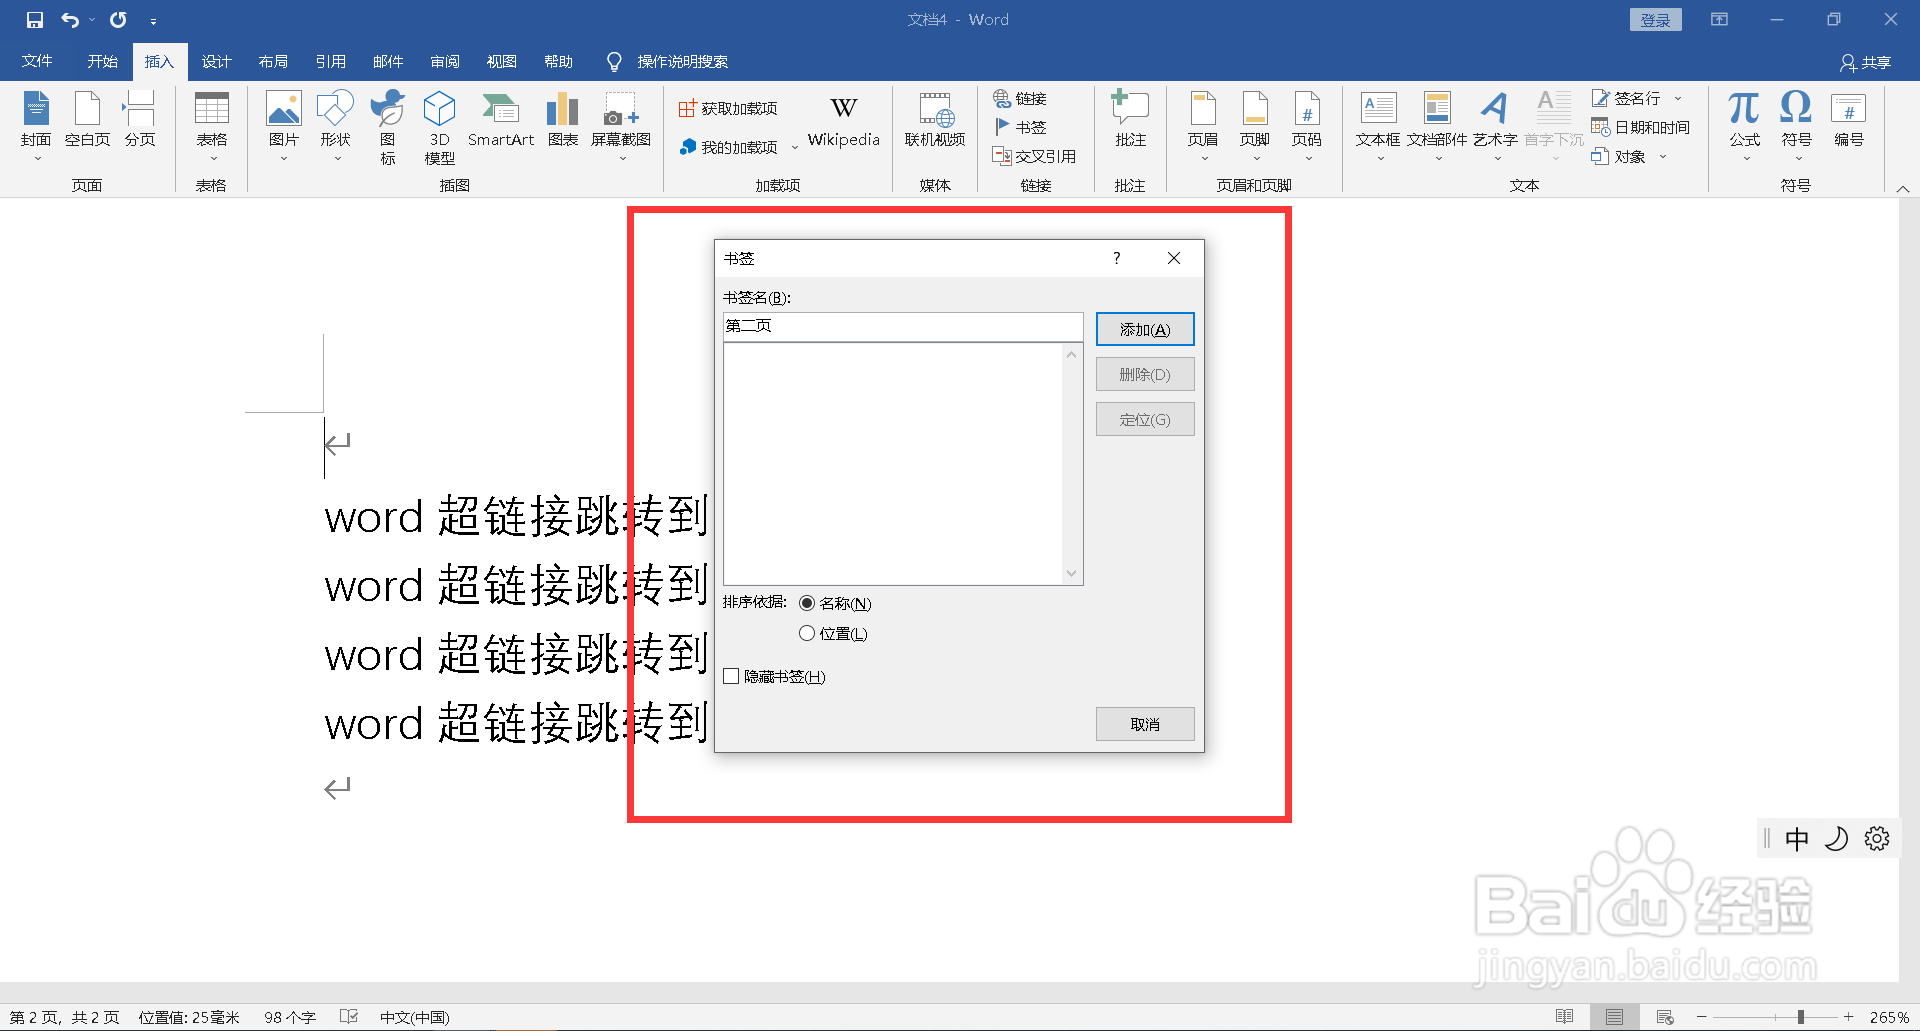Click the Sign in (登录) button
This screenshot has width=1920, height=1031.
1656,20
